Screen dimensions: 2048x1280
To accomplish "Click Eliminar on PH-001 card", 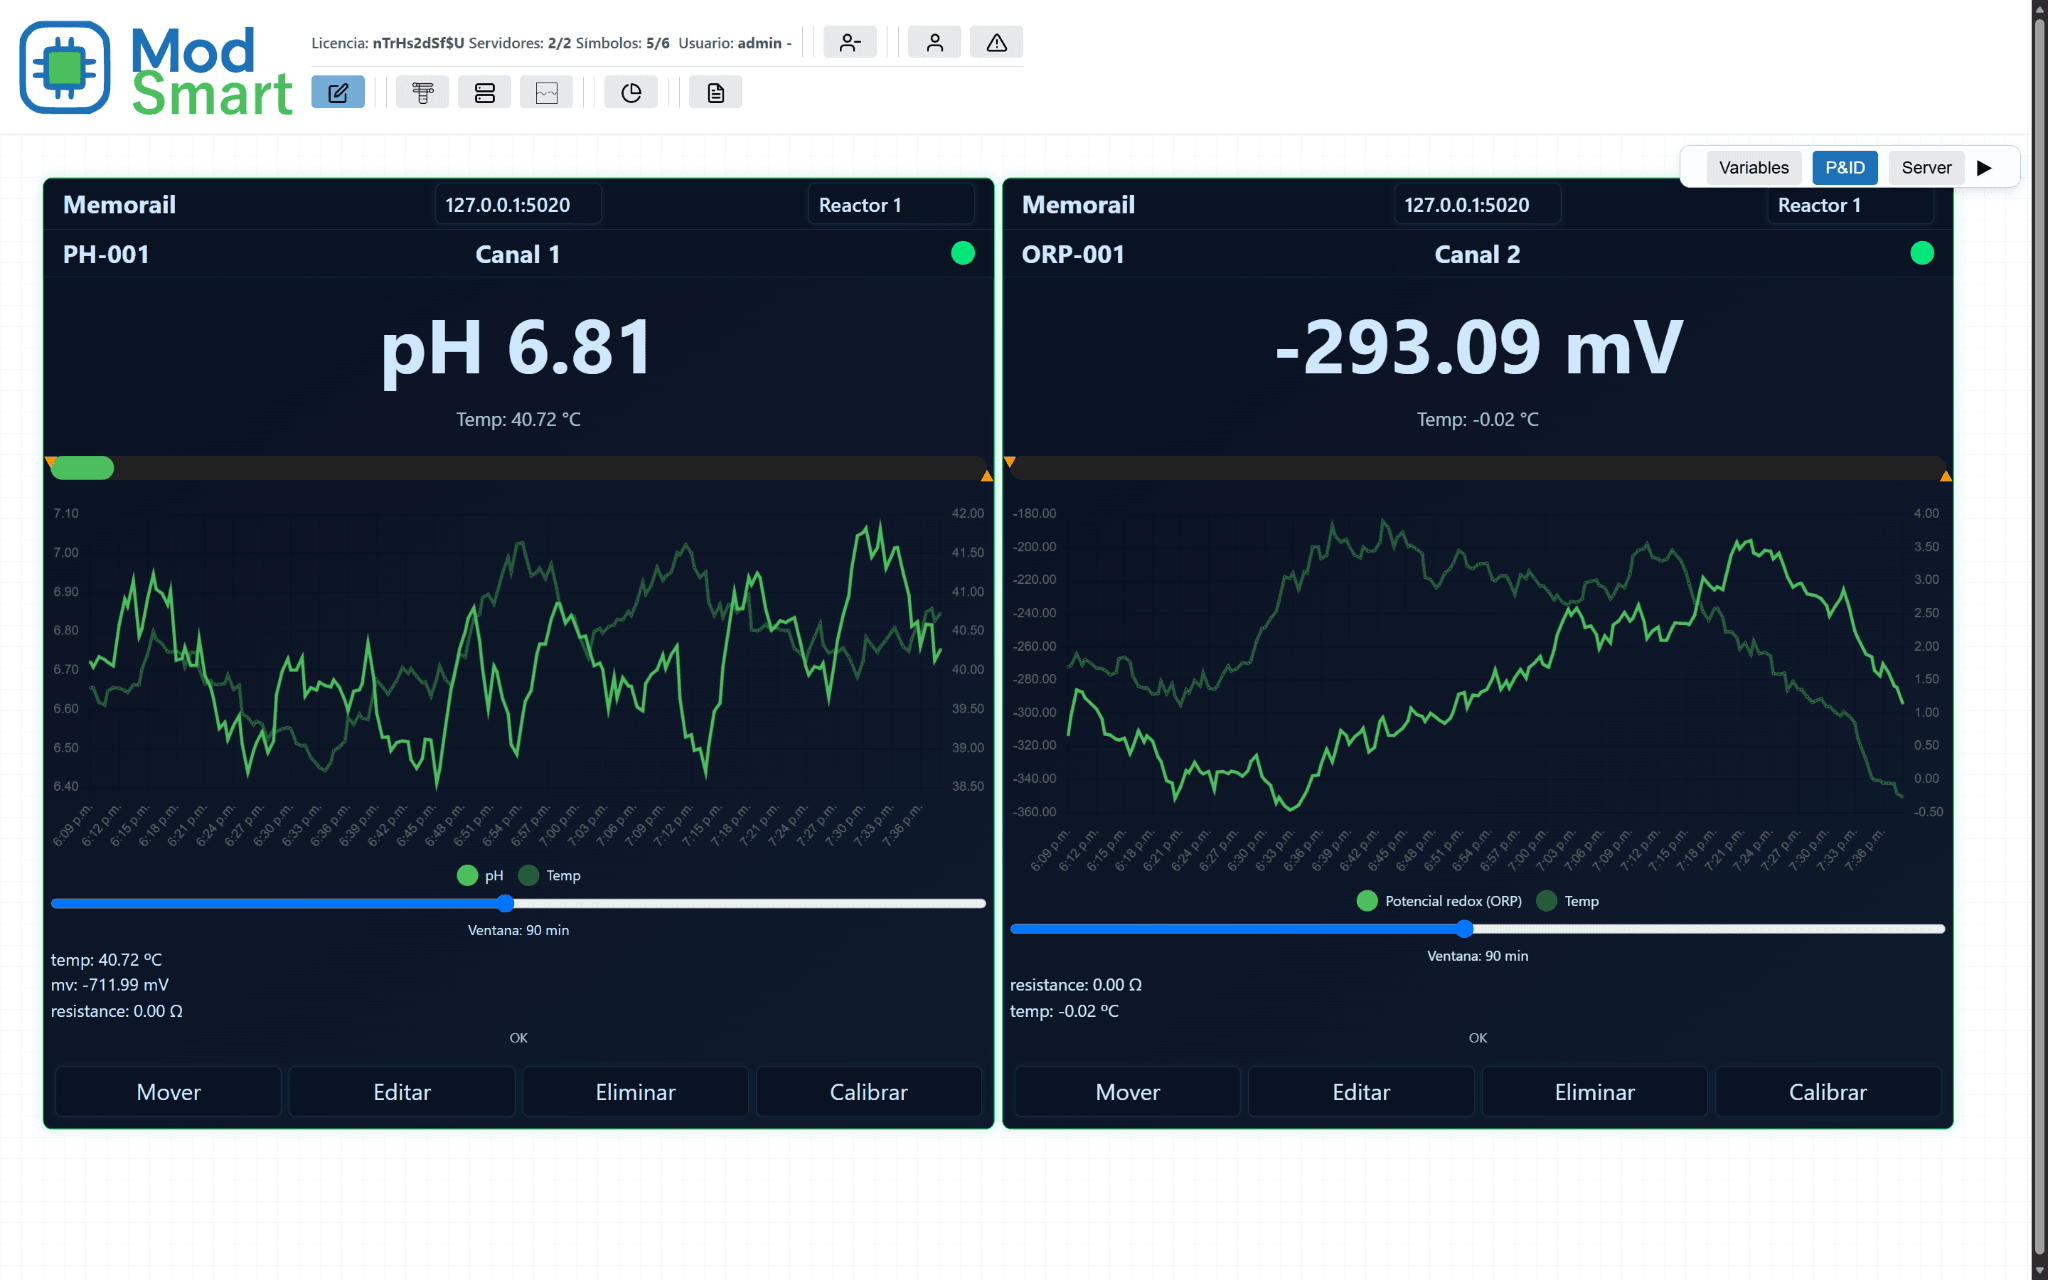I will (x=635, y=1092).
